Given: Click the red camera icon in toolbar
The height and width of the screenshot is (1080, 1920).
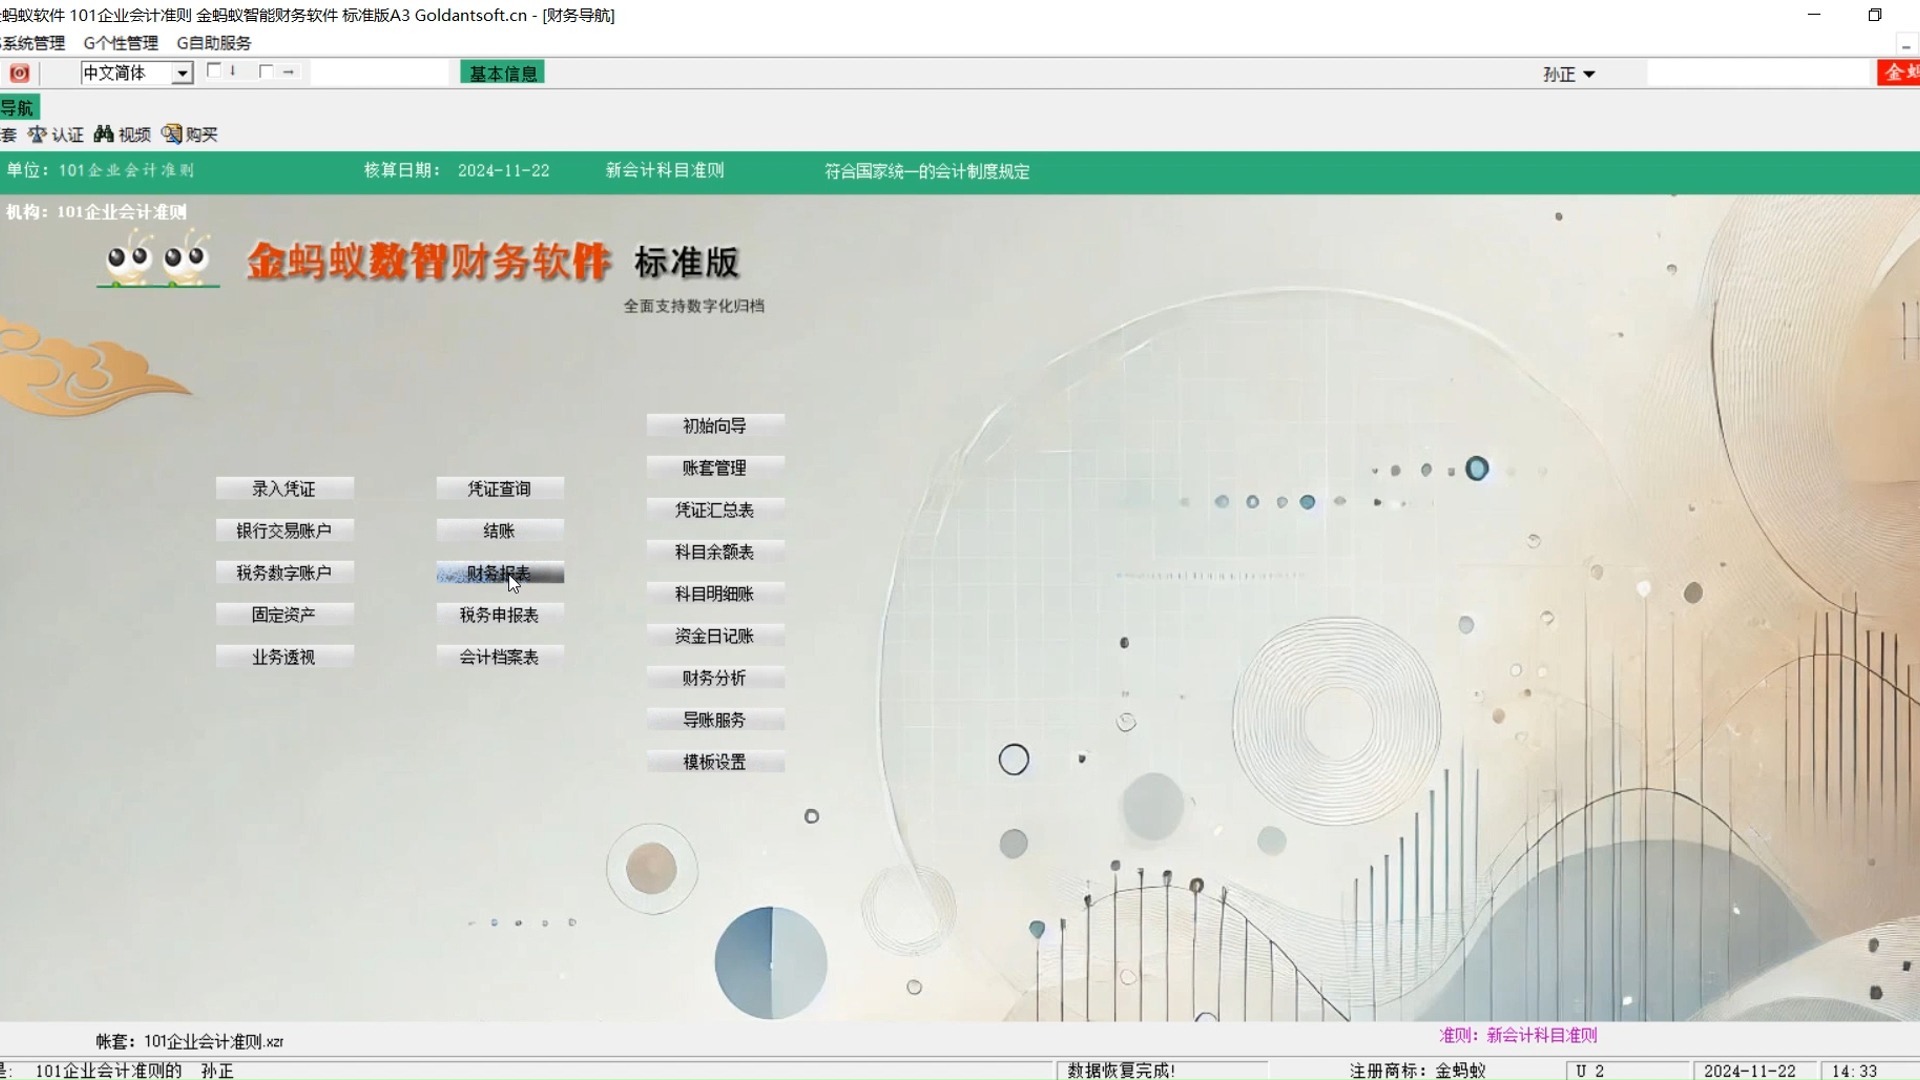Looking at the screenshot, I should [19, 73].
